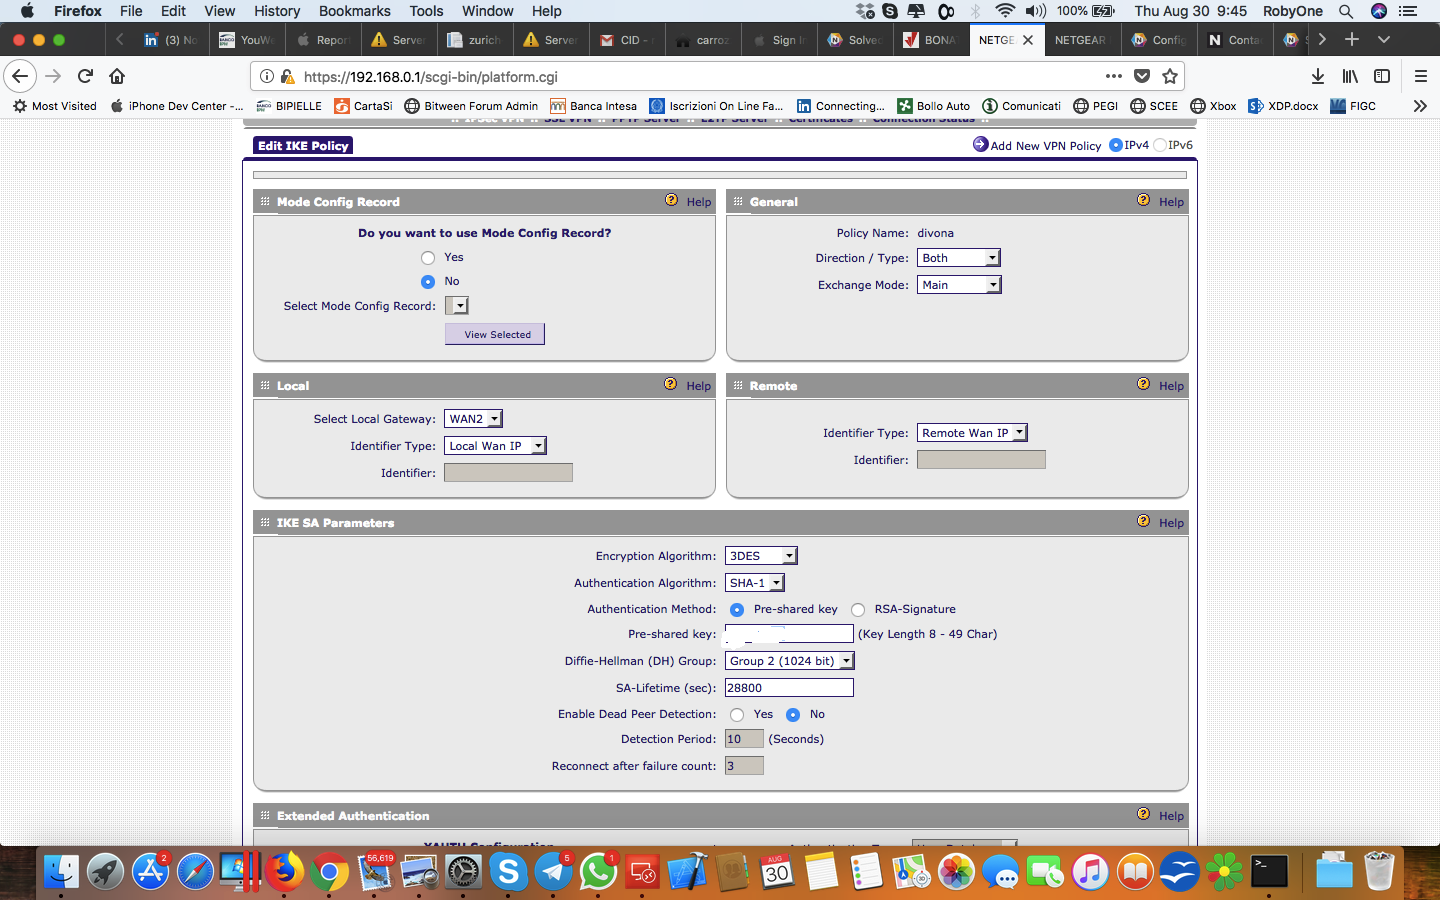Click the Pre-shared key input field
1440x900 pixels.
[789, 634]
